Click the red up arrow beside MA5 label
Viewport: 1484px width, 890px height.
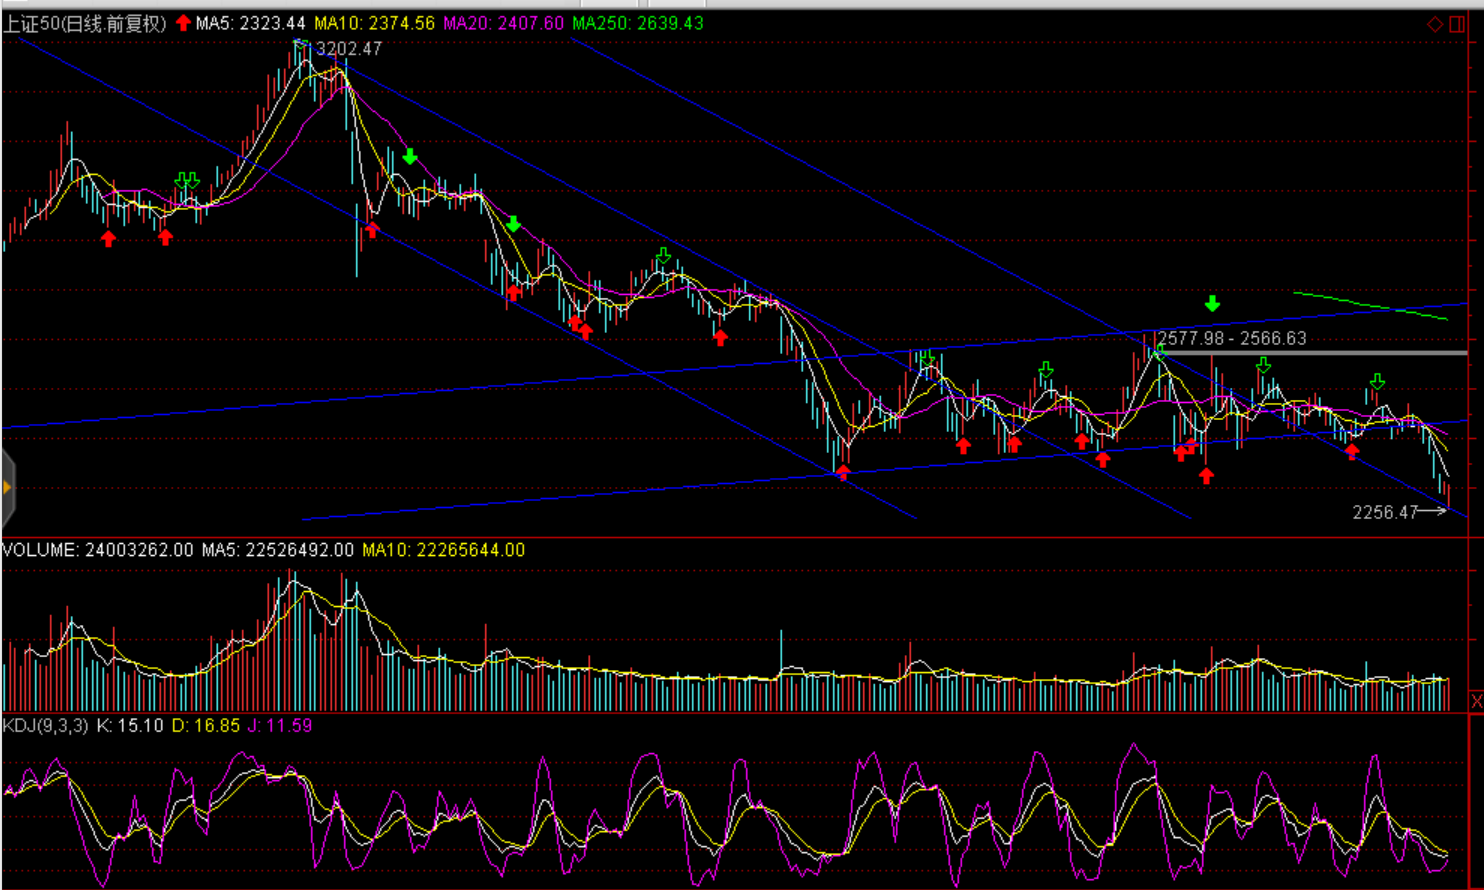[x=183, y=23]
